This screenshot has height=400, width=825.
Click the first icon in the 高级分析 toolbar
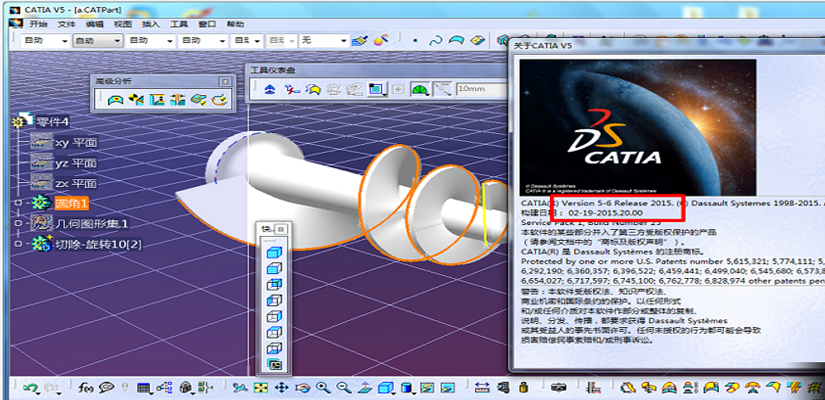[x=115, y=99]
